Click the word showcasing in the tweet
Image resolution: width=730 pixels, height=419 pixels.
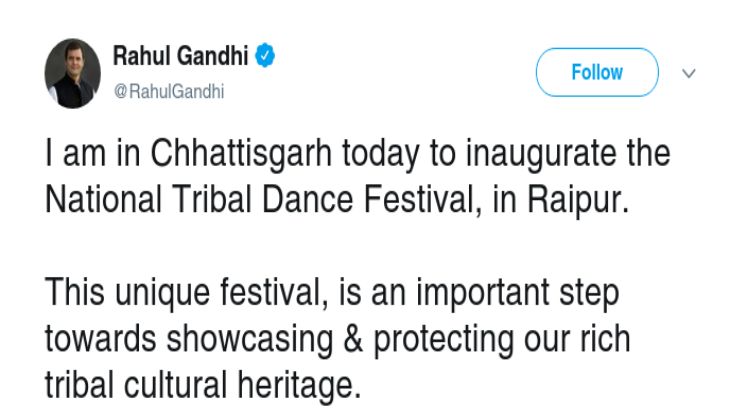(x=250, y=340)
